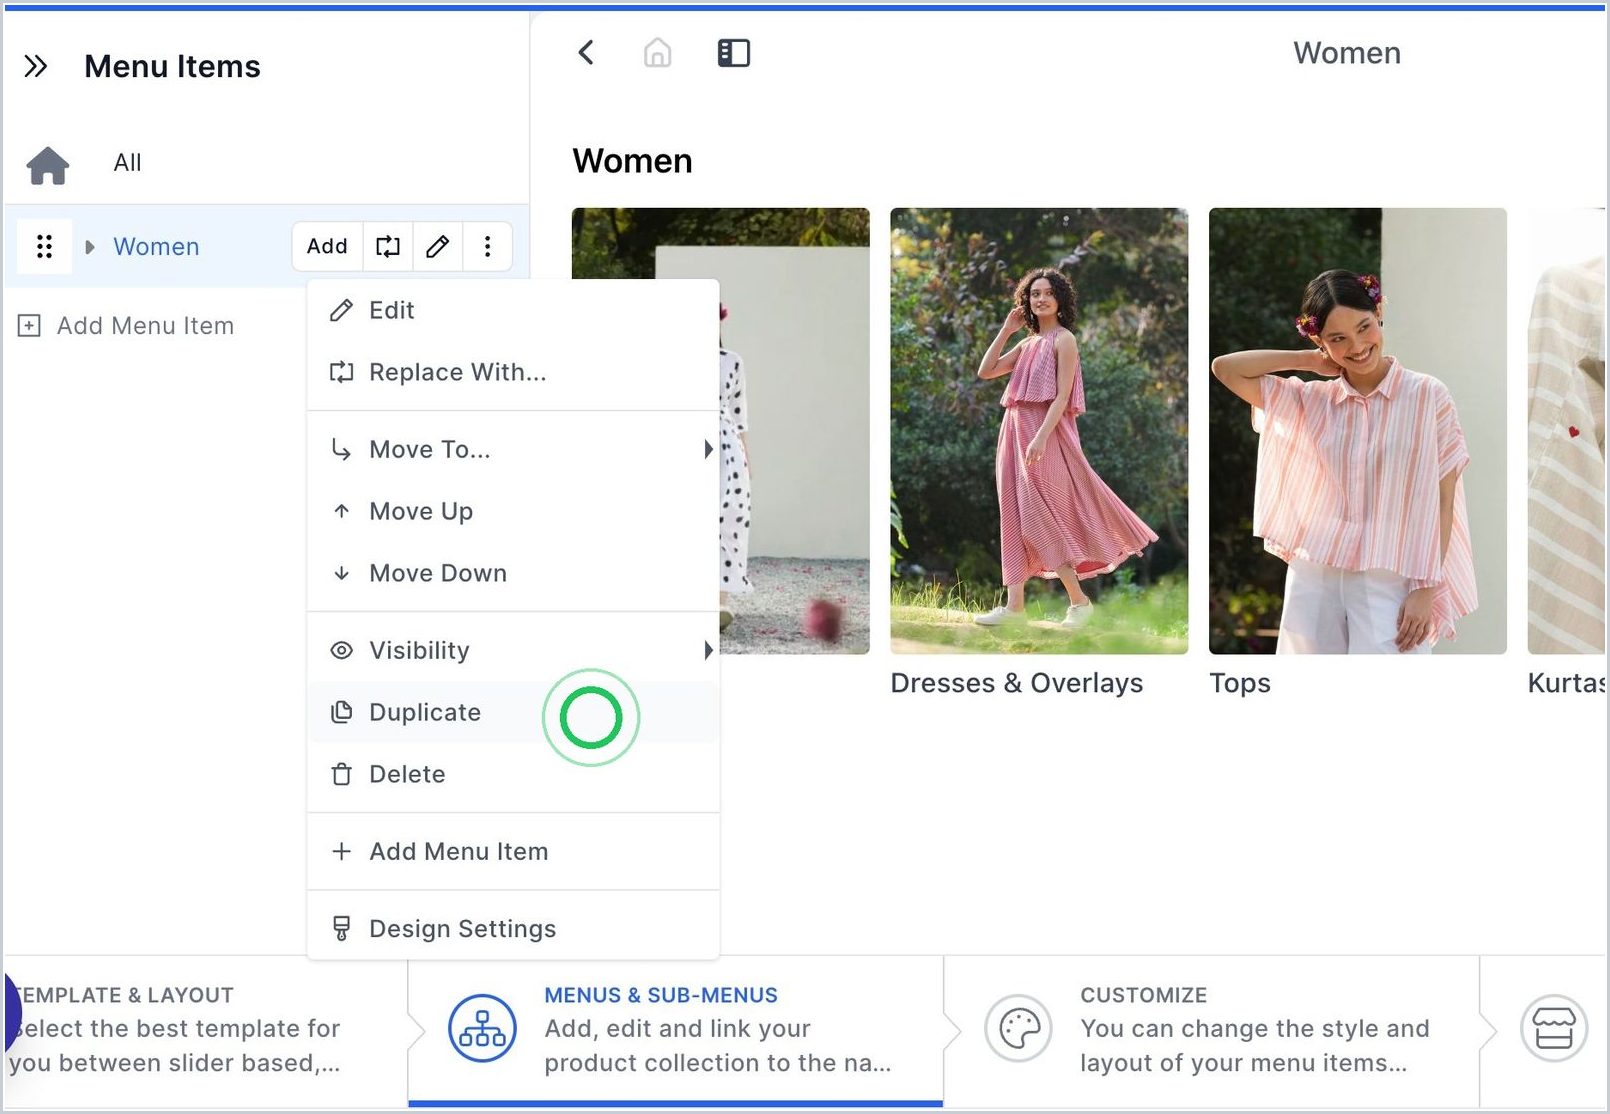The height and width of the screenshot is (1114, 1610).
Task: Select Duplicate in the context menu
Action: [513, 712]
